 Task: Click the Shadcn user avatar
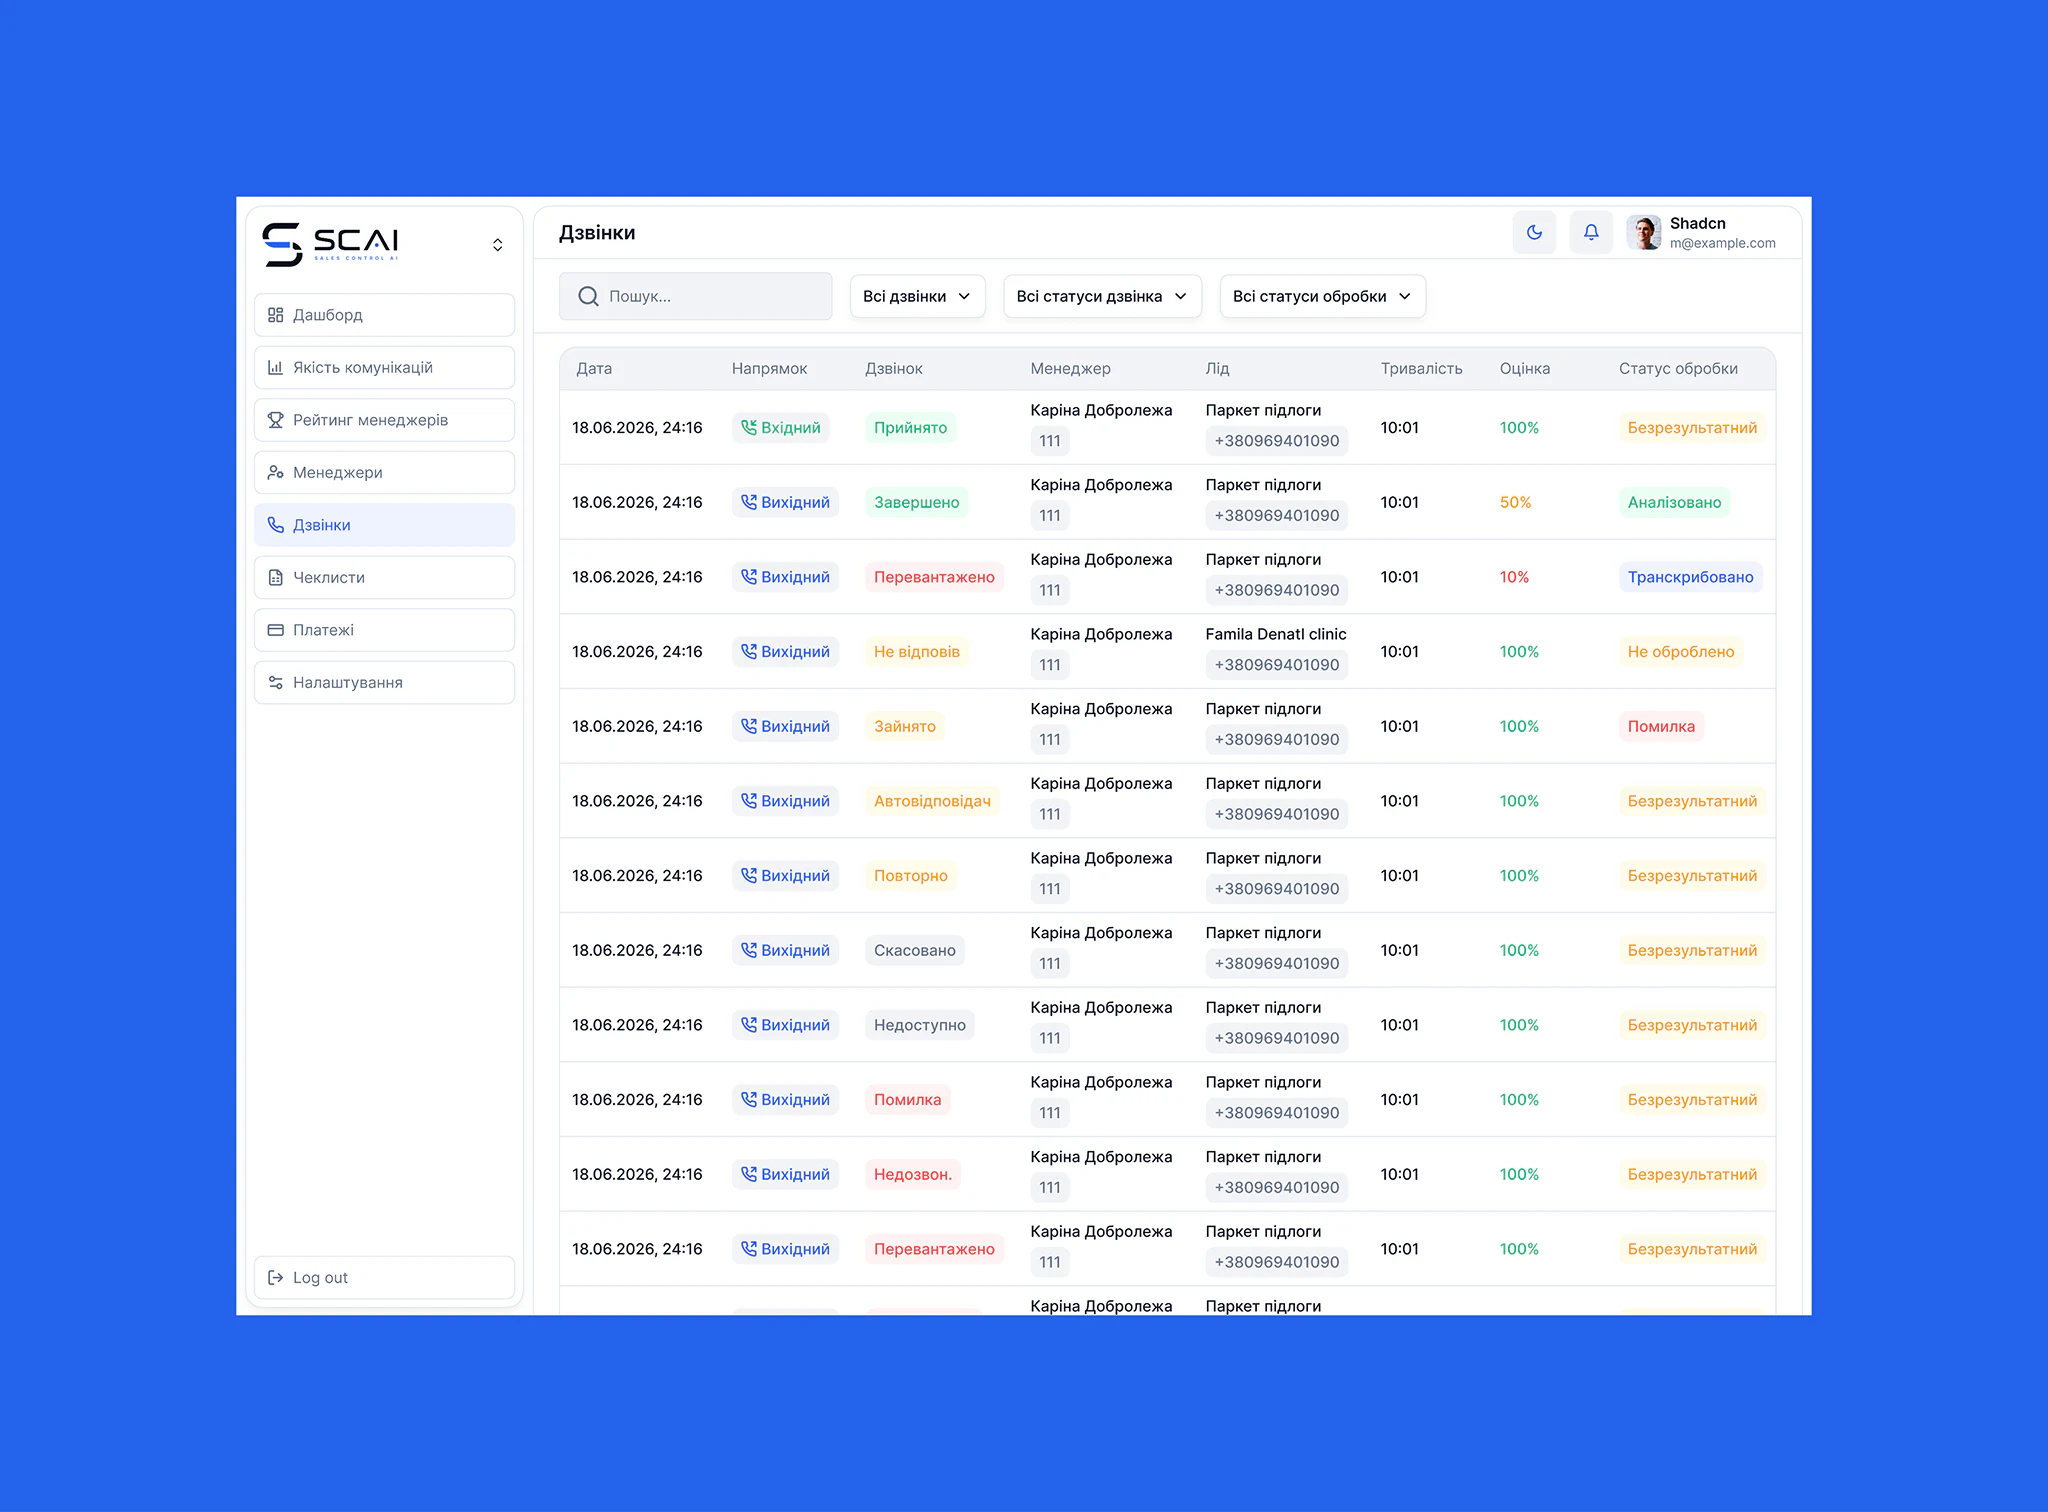[x=1644, y=233]
